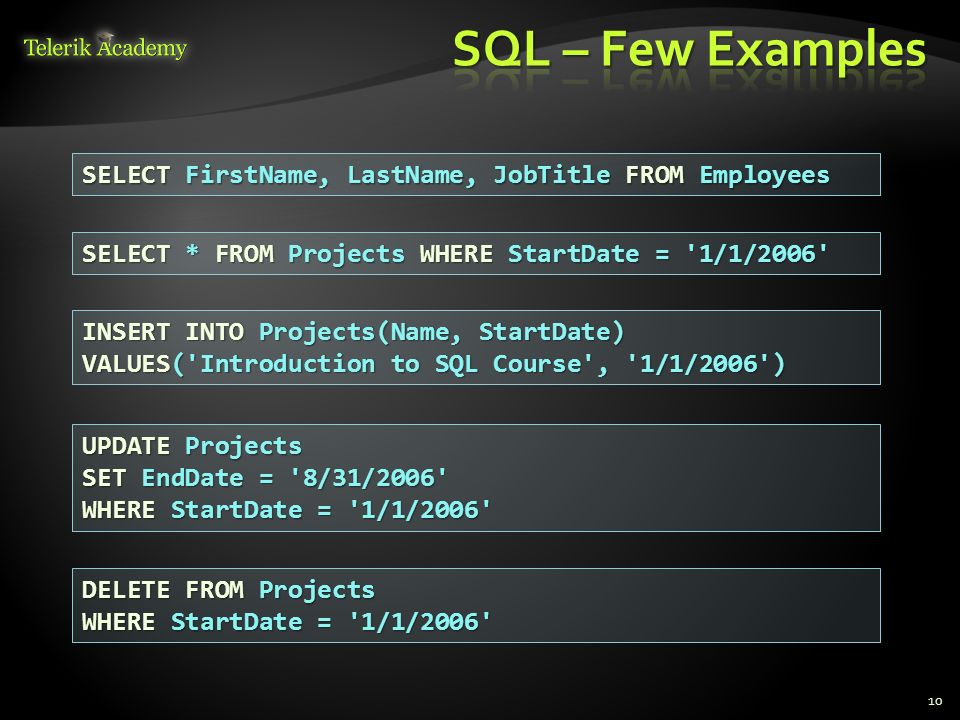Viewport: 960px width, 720px height.
Task: Click the WHERE keyword in second query
Action: pos(456,253)
